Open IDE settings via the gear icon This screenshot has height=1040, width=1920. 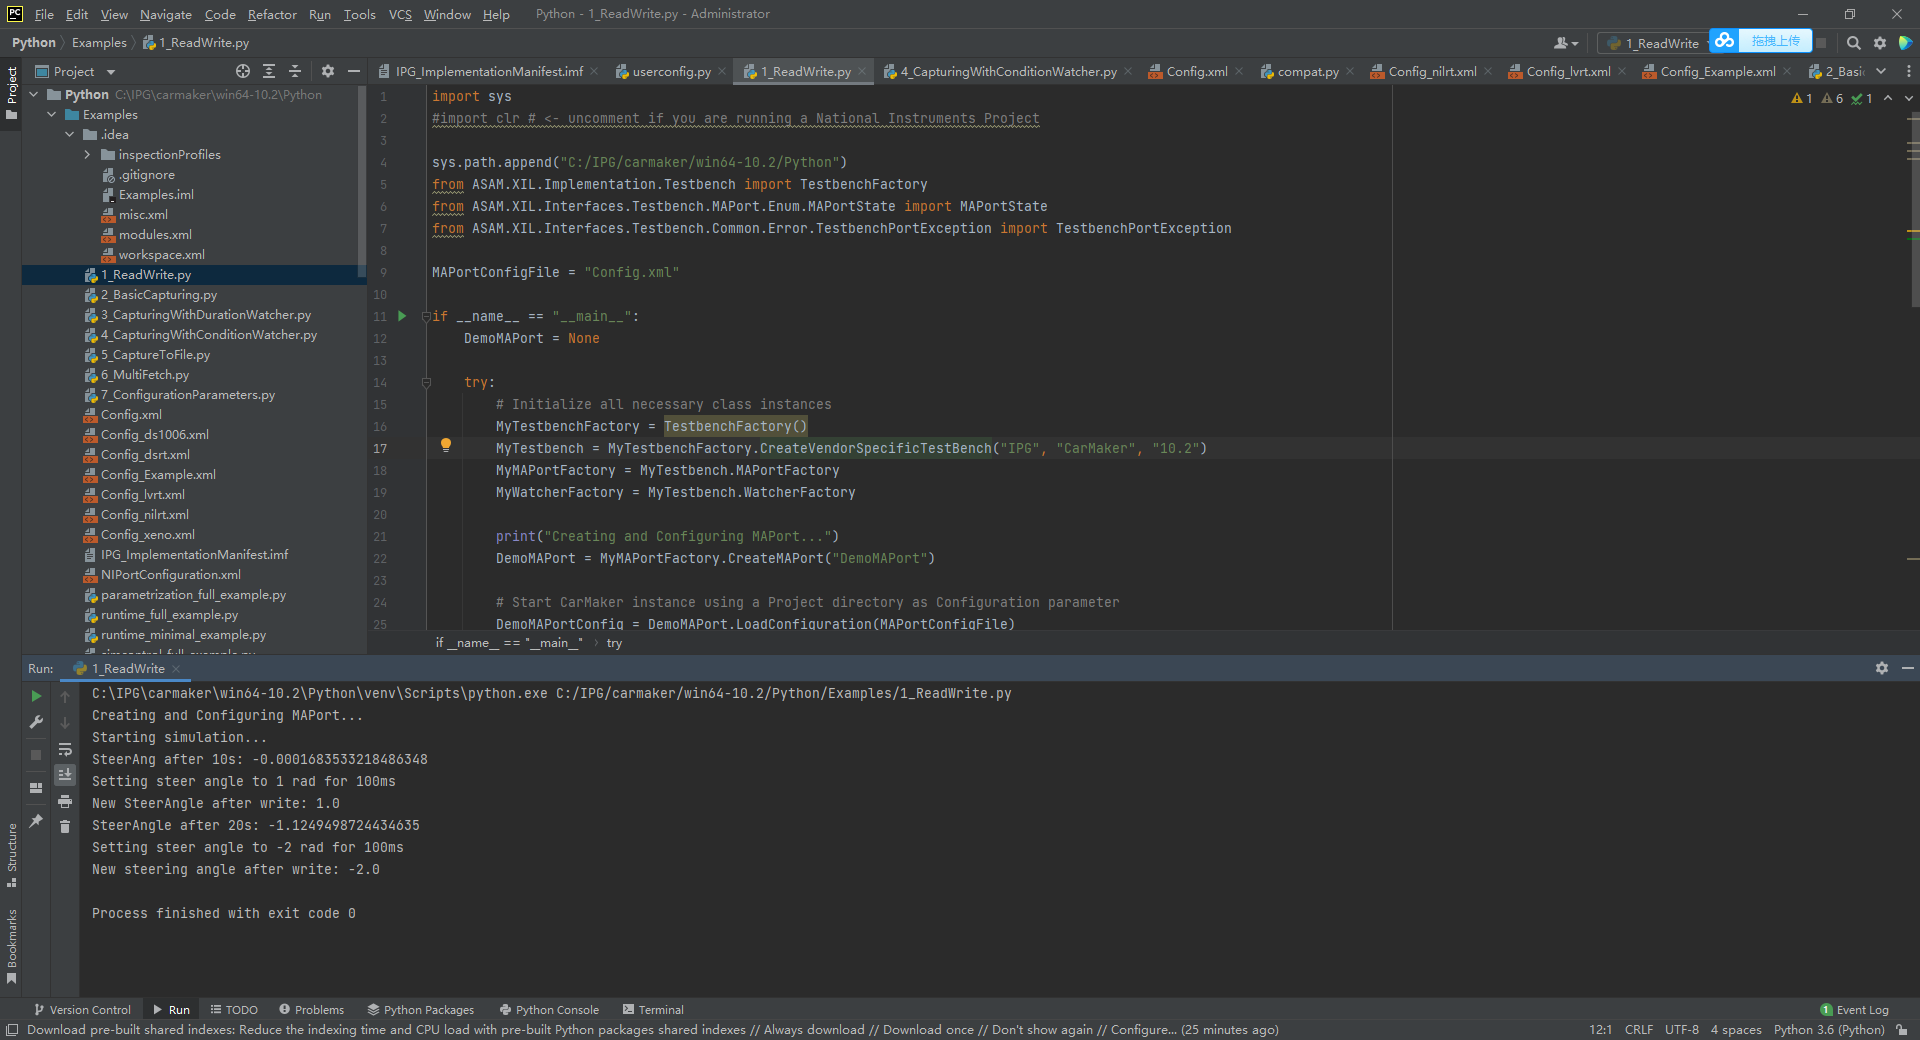tap(1880, 43)
